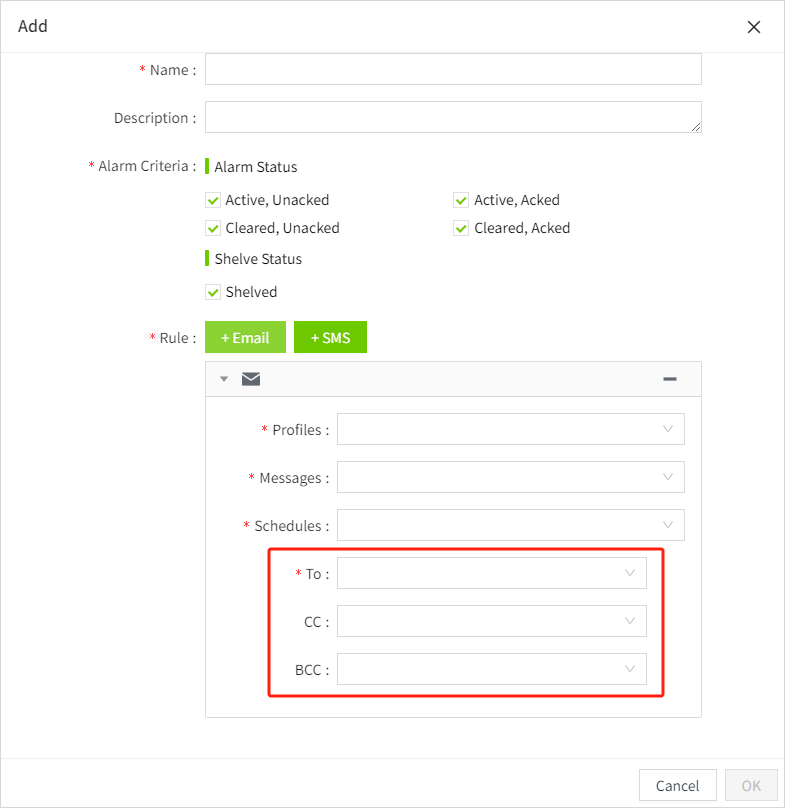Uncheck the Active, Unacked checkbox
785x808 pixels.
tap(212, 200)
